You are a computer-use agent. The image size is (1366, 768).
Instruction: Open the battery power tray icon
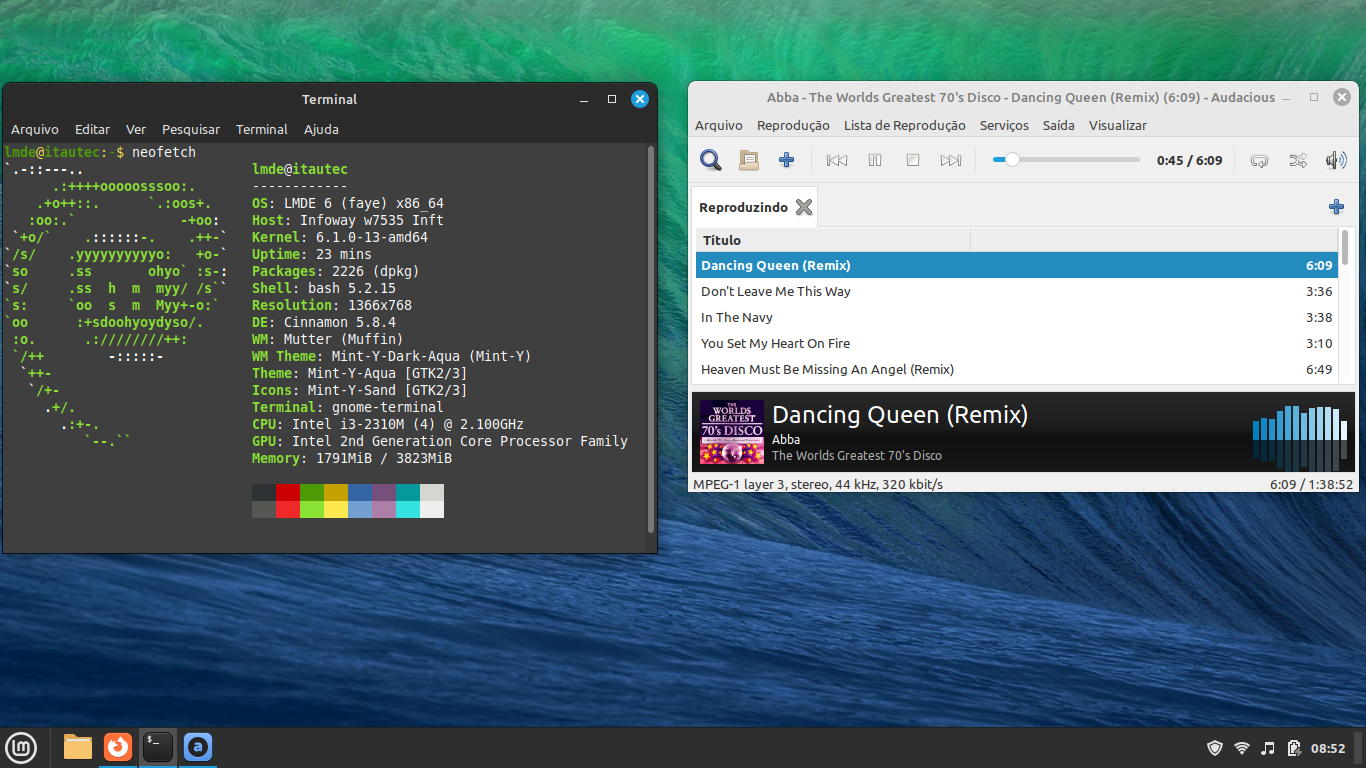pos(1294,748)
